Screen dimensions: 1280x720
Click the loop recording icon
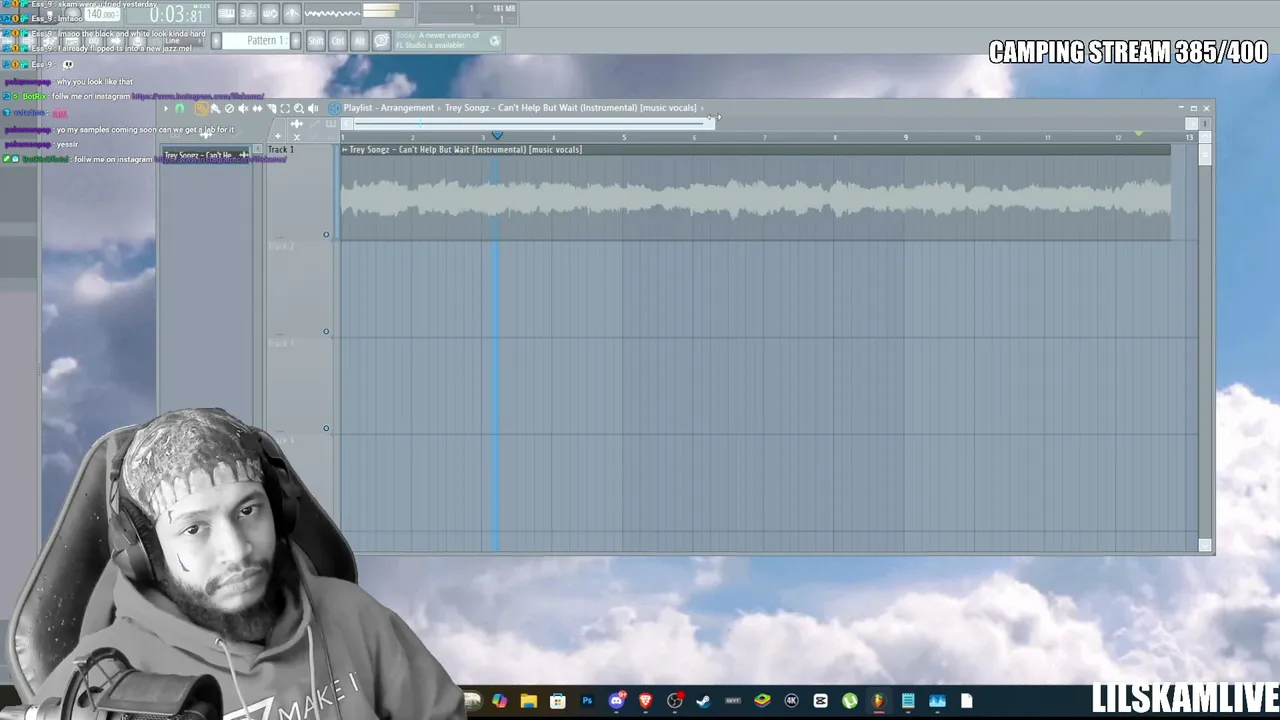click(x=270, y=13)
